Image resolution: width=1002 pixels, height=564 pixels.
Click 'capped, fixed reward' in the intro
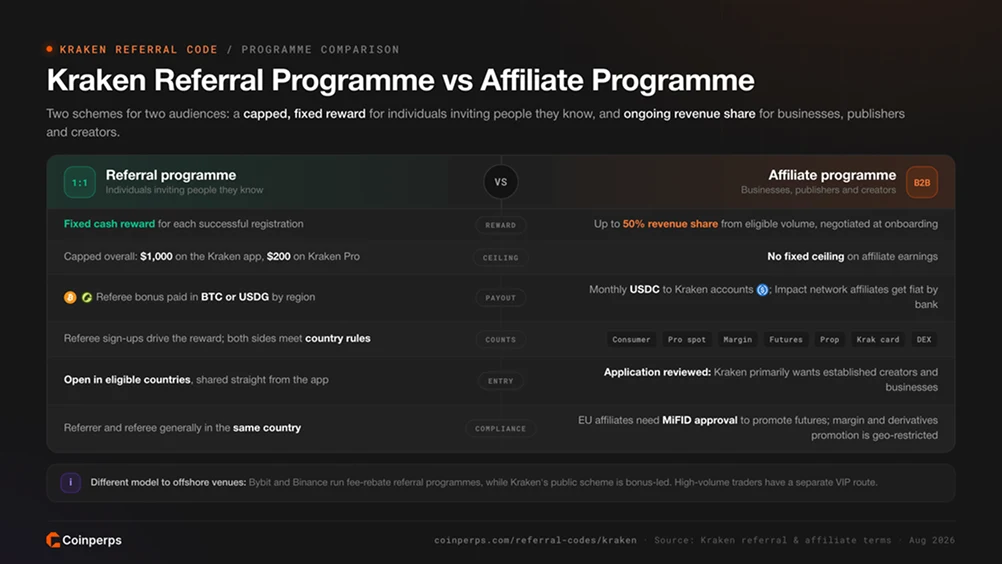pos(304,114)
